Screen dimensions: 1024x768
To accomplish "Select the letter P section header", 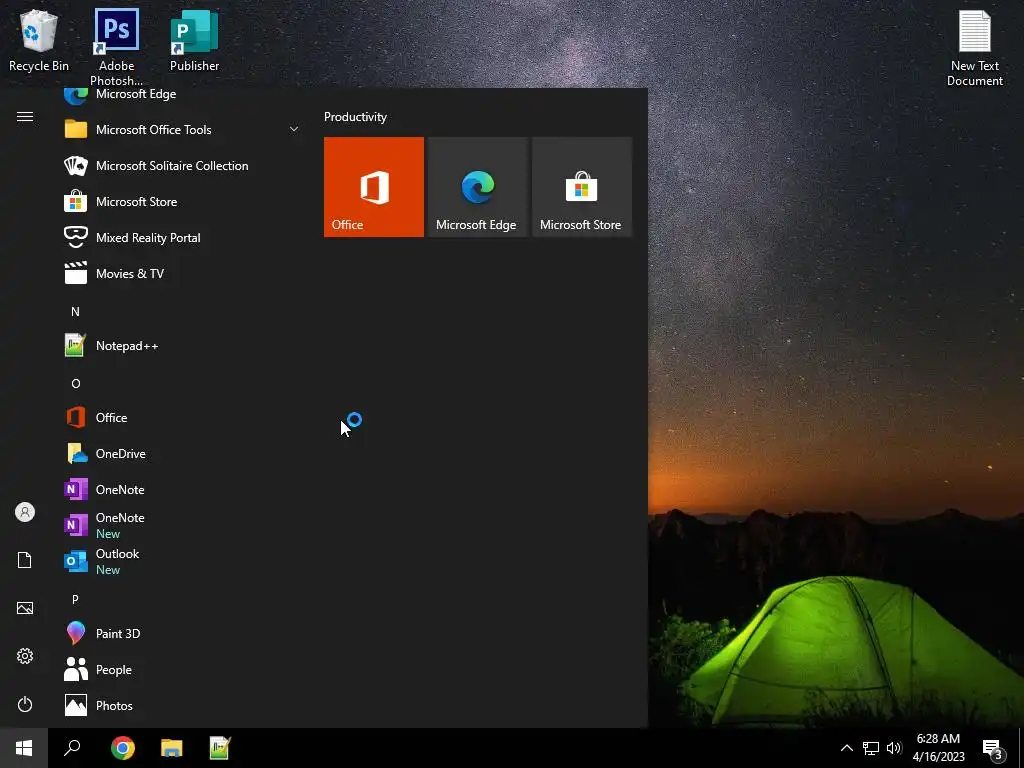I will 75,599.
